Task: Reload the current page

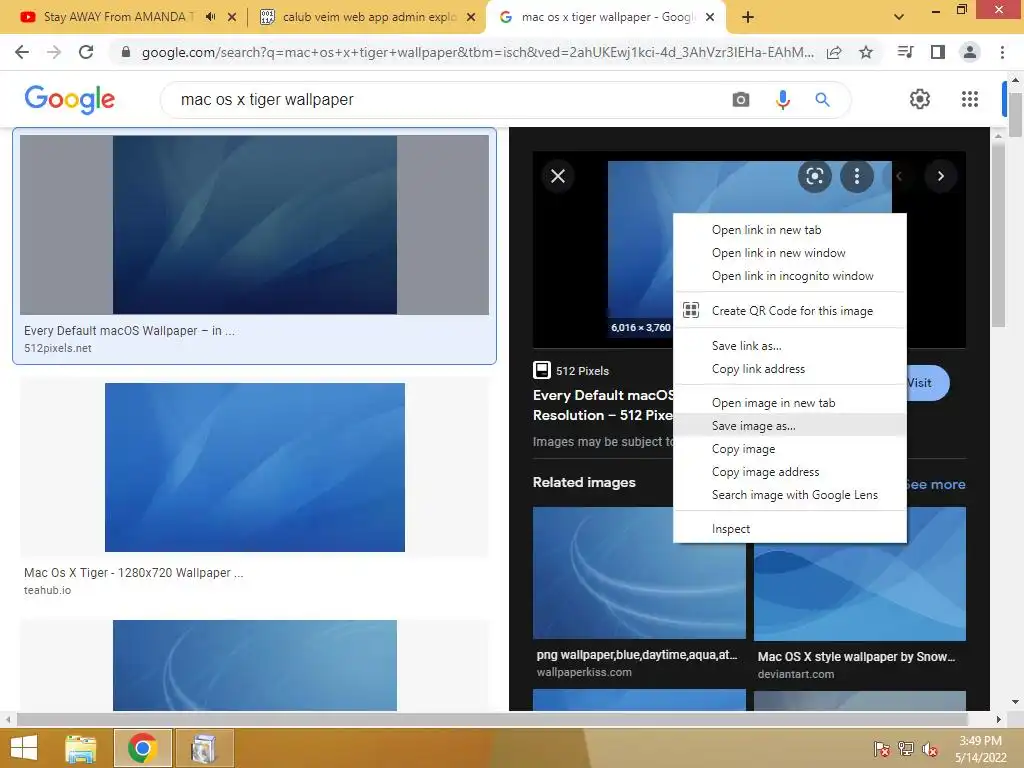Action: (x=86, y=52)
